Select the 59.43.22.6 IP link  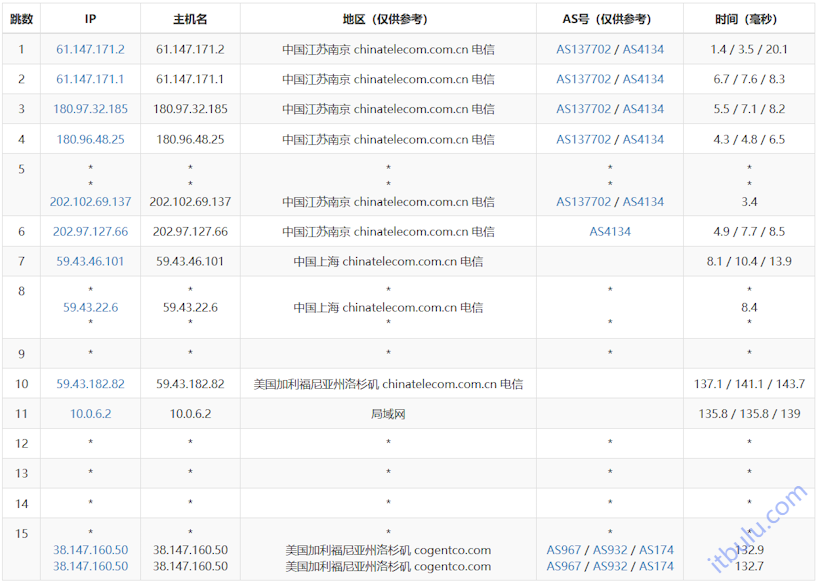(x=91, y=307)
